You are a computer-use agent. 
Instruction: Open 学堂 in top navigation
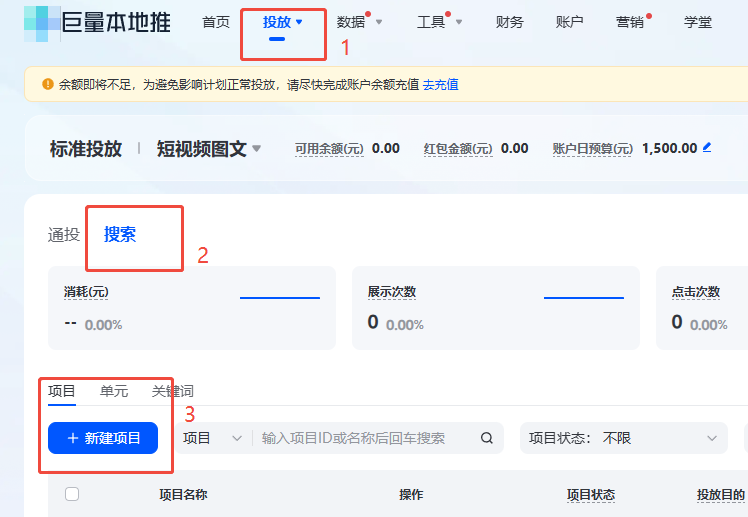click(x=698, y=22)
